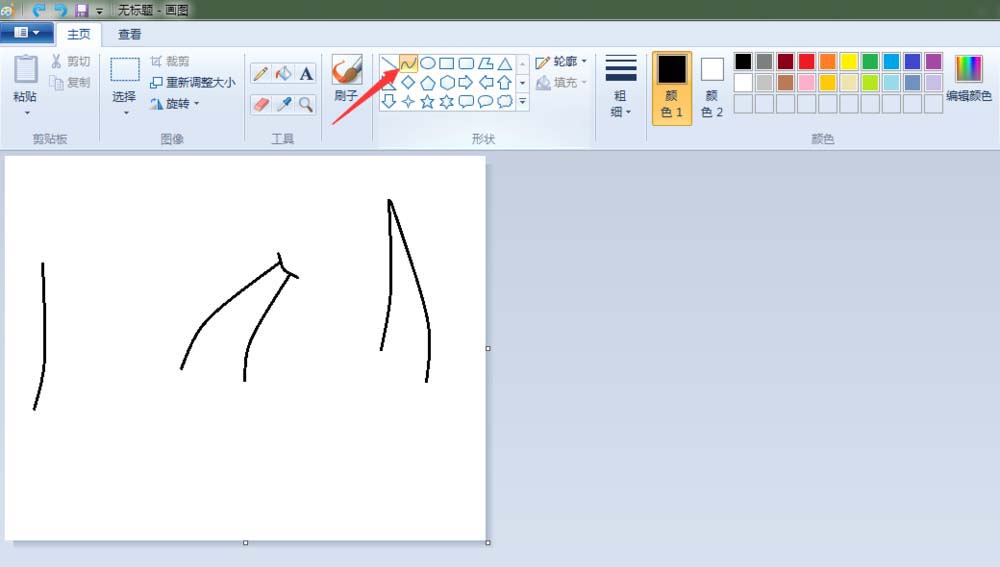Activate Color 2 (颜色 2) selector
Viewport: 1000px width, 567px height.
click(x=712, y=88)
